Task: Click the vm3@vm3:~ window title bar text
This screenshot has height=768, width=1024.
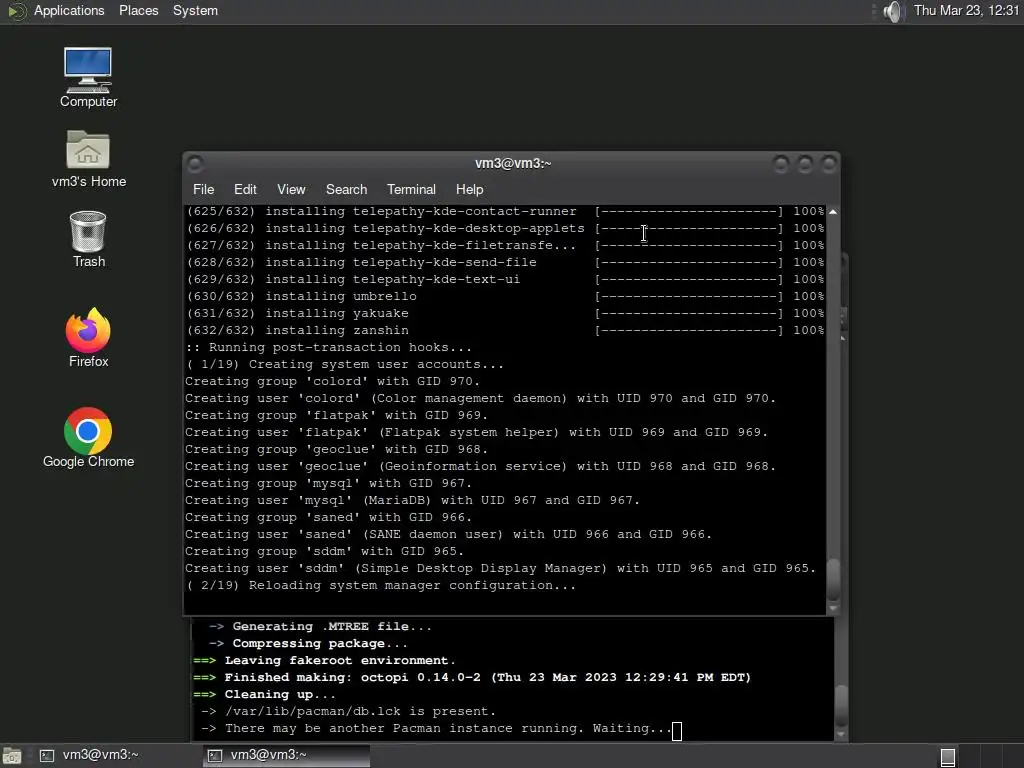Action: (x=513, y=163)
